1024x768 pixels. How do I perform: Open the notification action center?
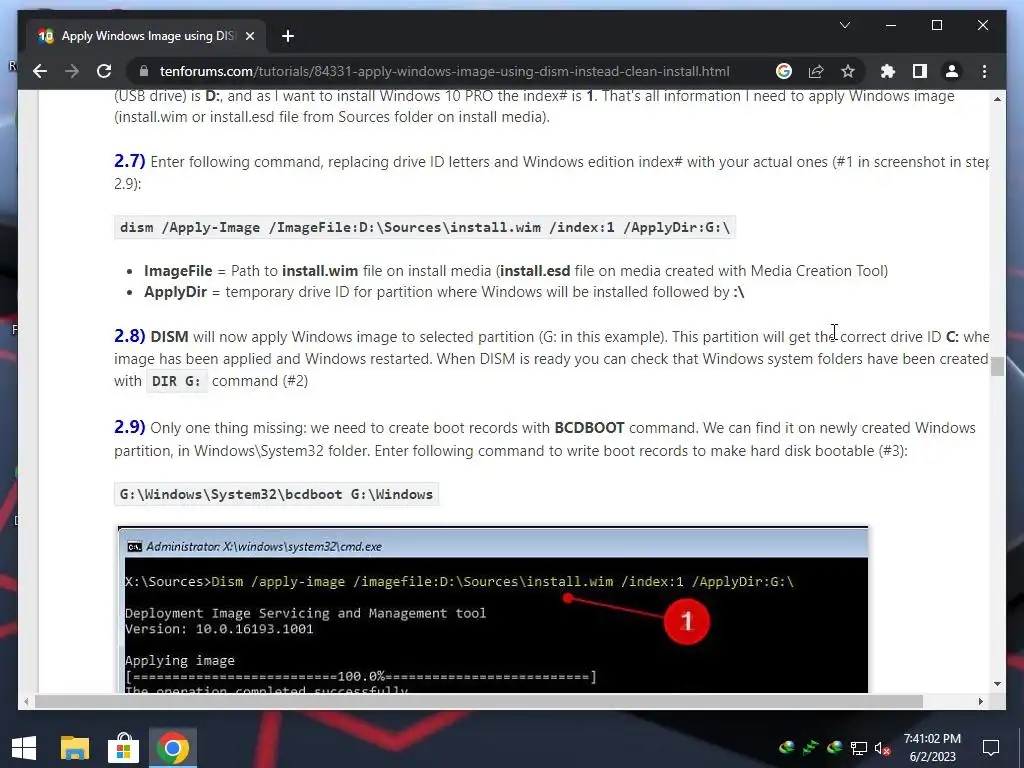point(991,748)
